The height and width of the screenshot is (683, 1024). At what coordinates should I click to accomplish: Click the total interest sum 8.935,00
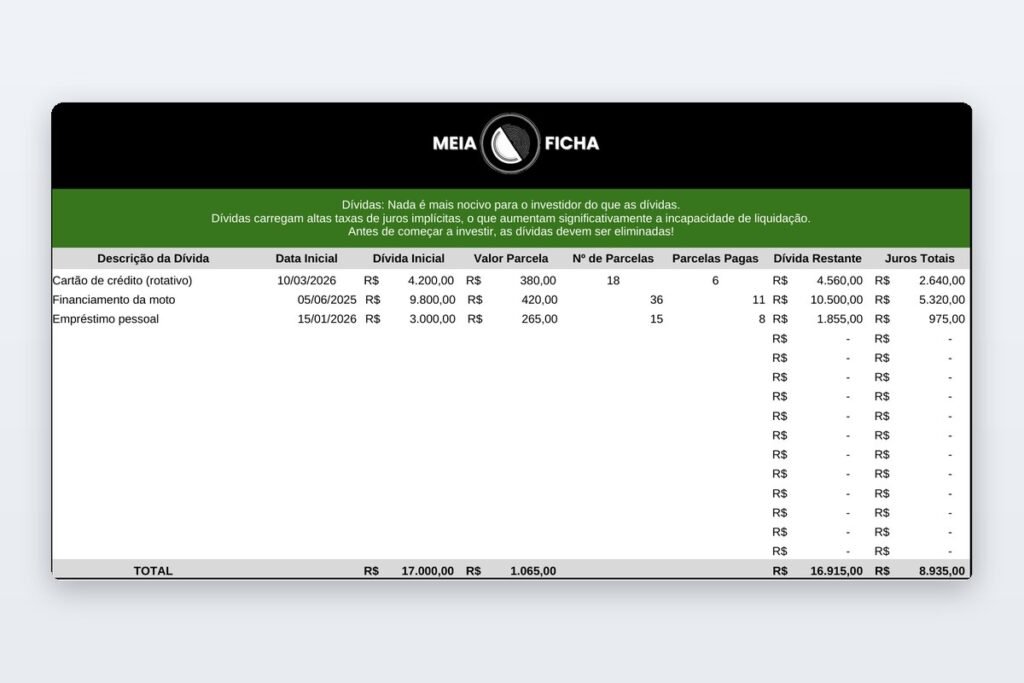click(942, 571)
